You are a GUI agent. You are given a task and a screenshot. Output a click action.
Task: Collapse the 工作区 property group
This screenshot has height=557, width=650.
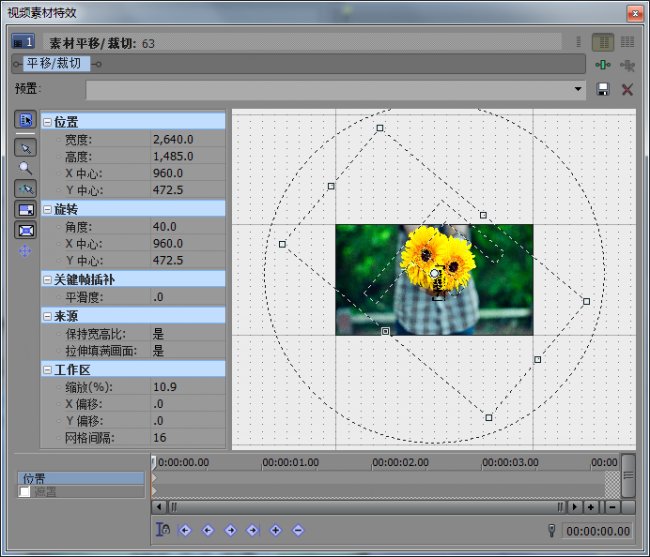(47, 369)
